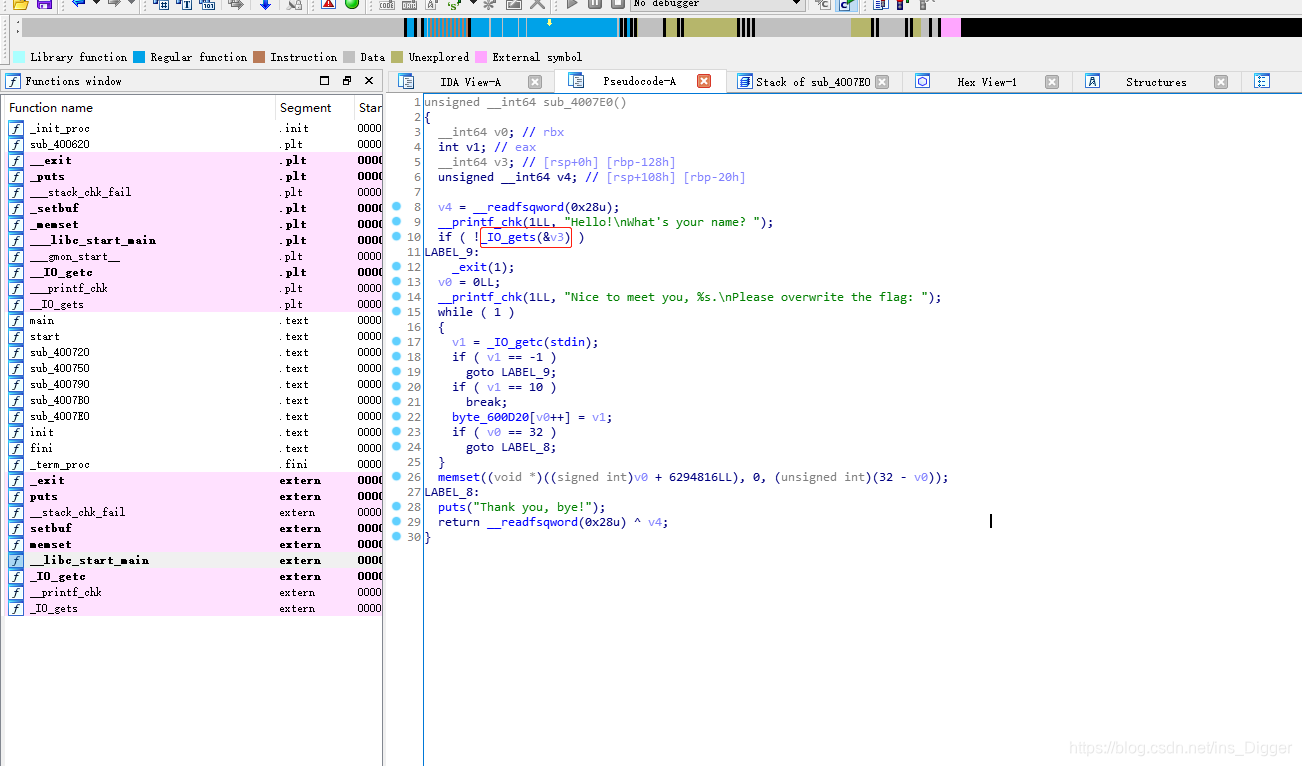Click the function icon beside sub_400620
Screen dimensions: 1302x766
[x=15, y=144]
